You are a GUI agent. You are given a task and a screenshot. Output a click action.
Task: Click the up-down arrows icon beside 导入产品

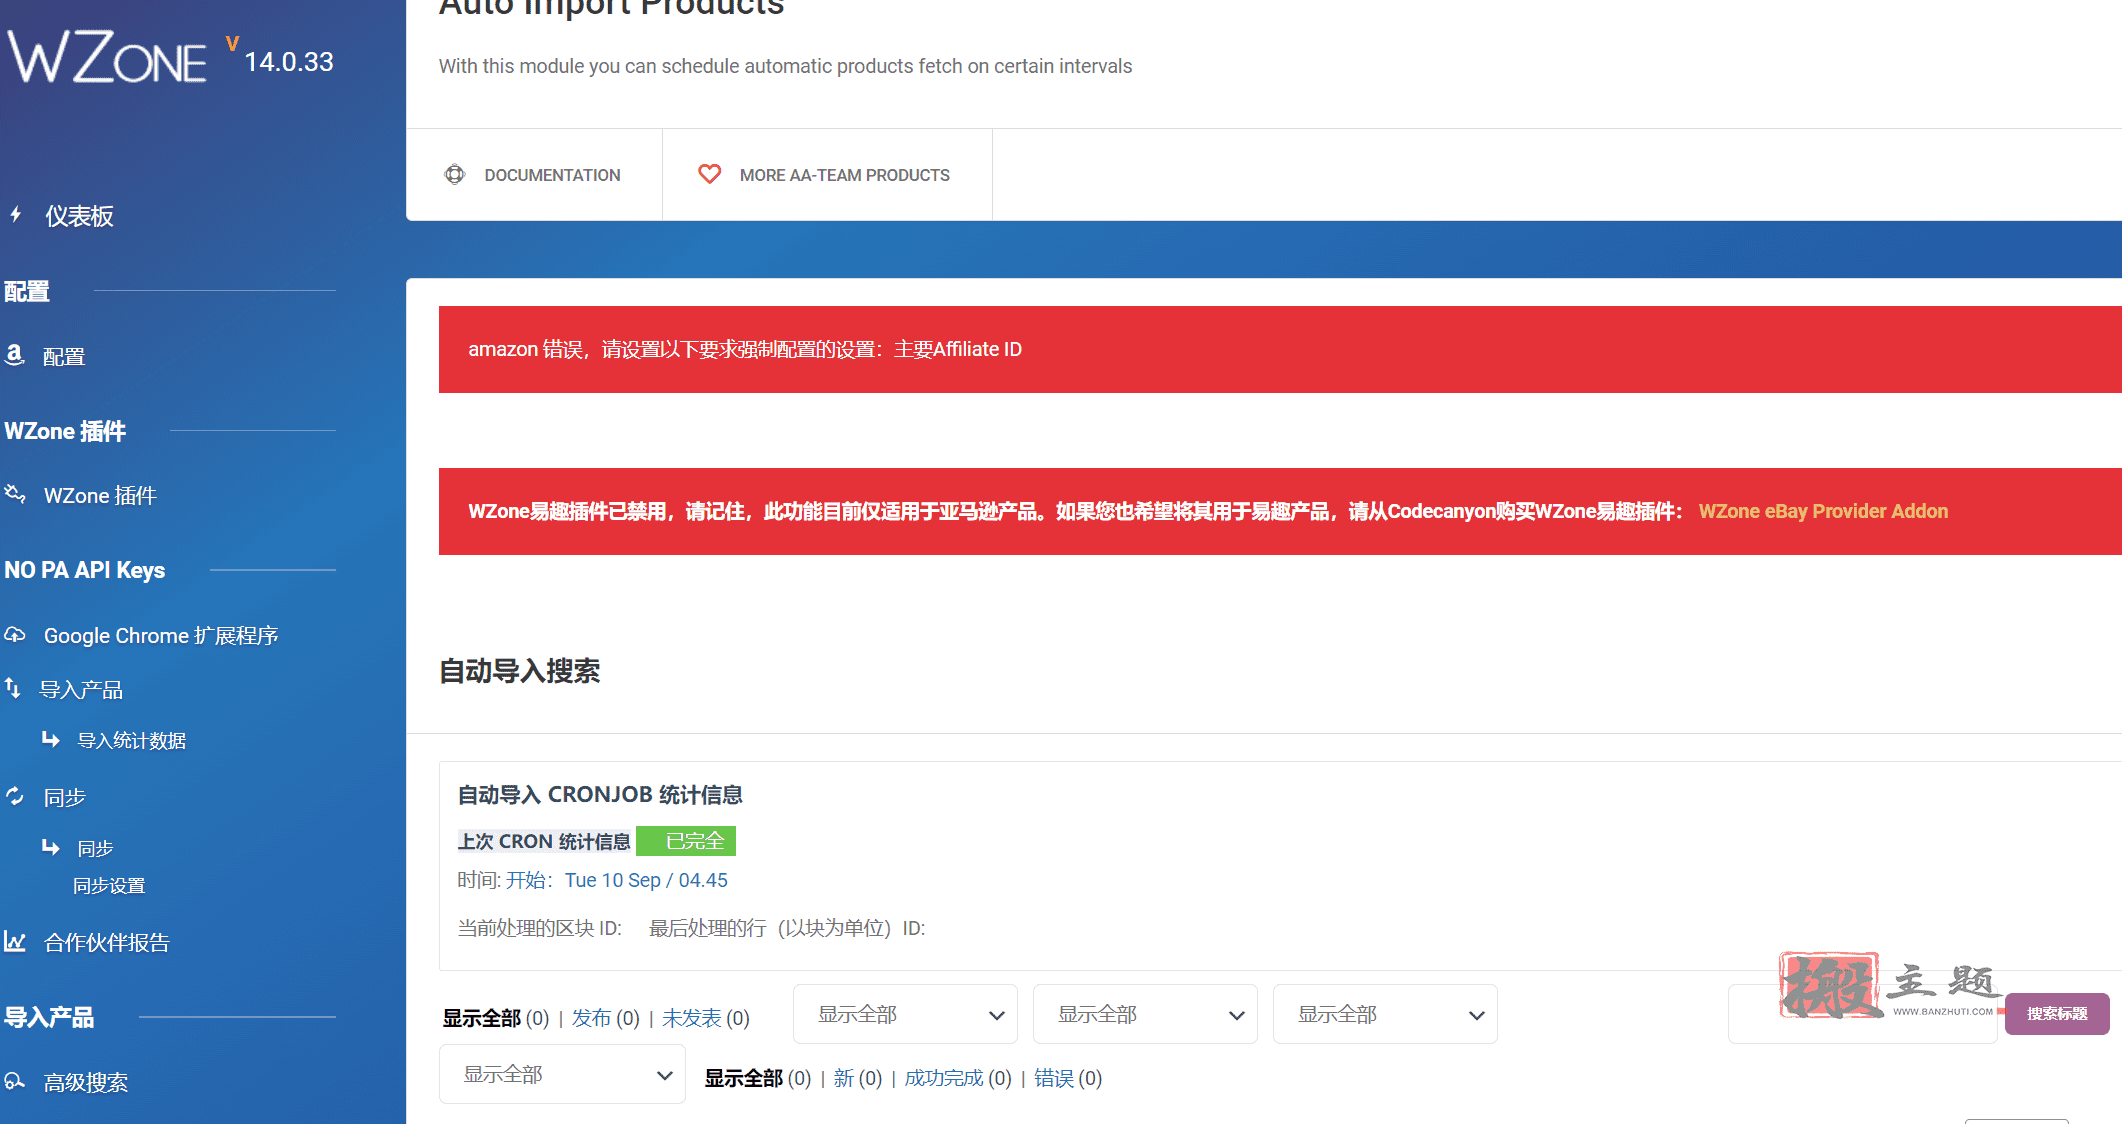tap(13, 688)
